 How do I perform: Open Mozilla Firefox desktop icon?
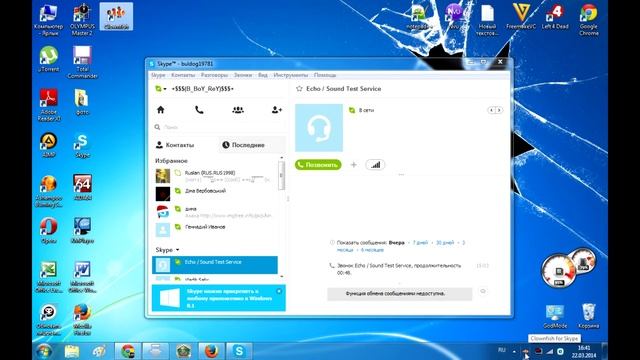coord(82,320)
